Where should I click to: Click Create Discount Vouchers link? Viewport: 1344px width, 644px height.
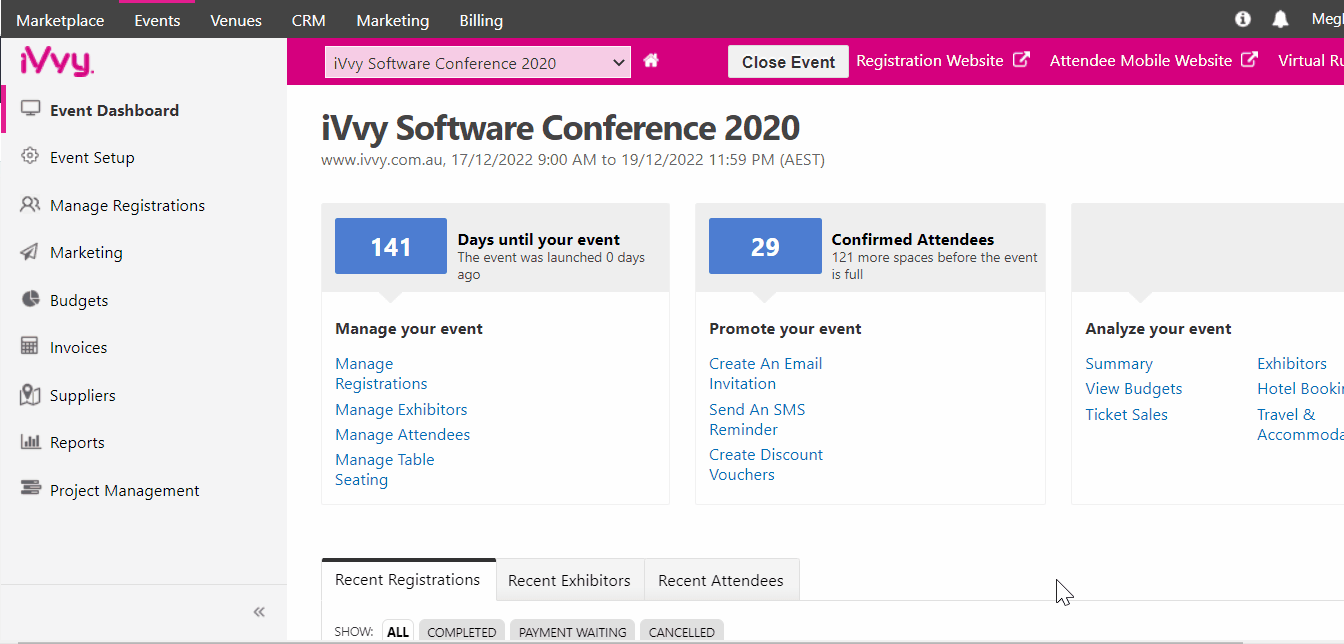coord(766,464)
